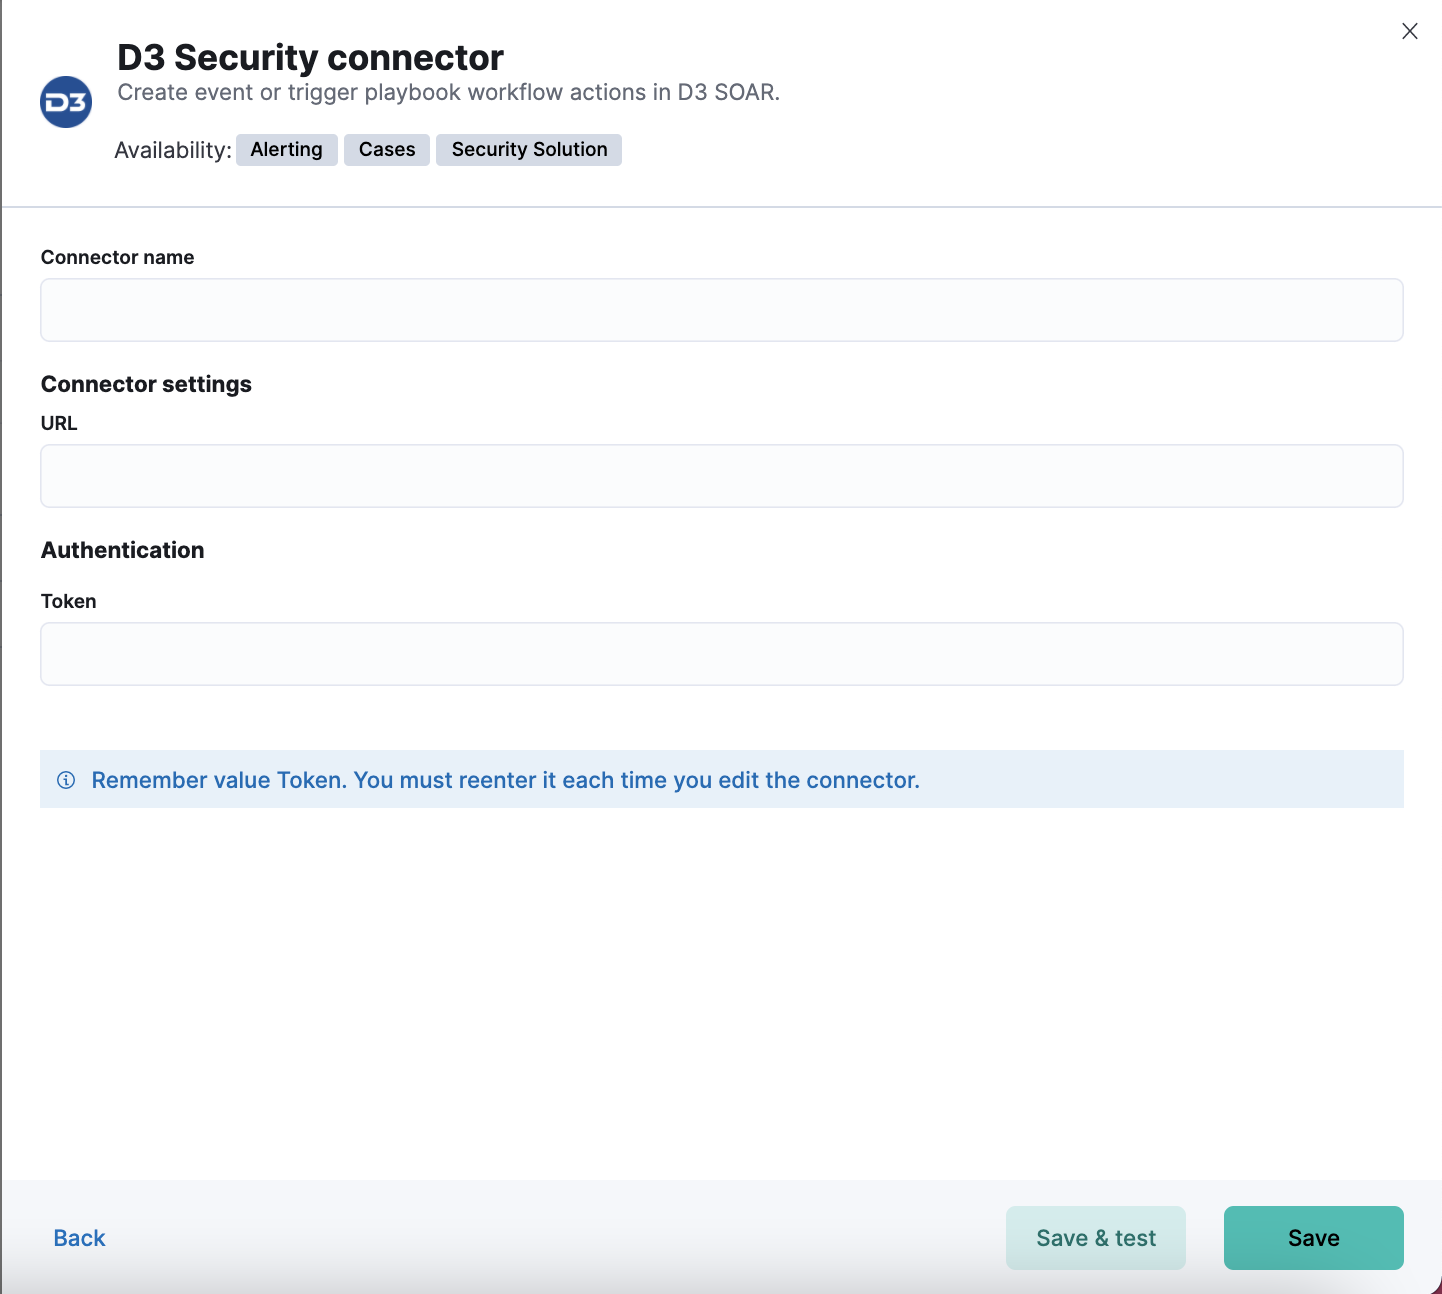The image size is (1442, 1294).
Task: Click the D3 Security connector title
Action: click(311, 57)
